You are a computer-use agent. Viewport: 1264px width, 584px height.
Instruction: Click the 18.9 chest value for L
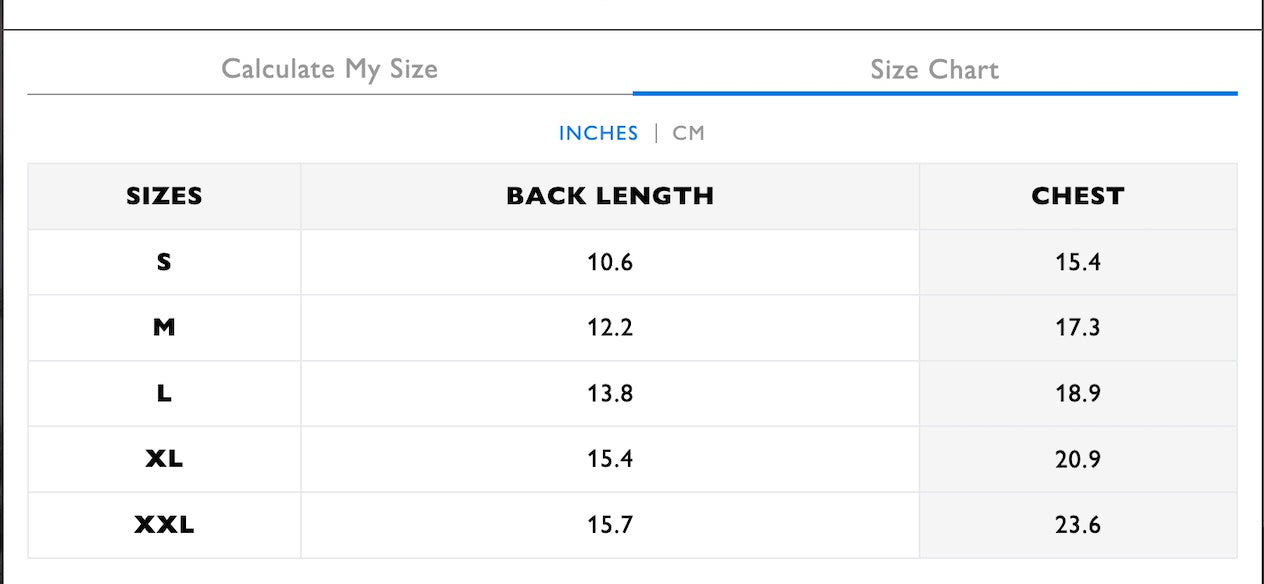[1077, 393]
